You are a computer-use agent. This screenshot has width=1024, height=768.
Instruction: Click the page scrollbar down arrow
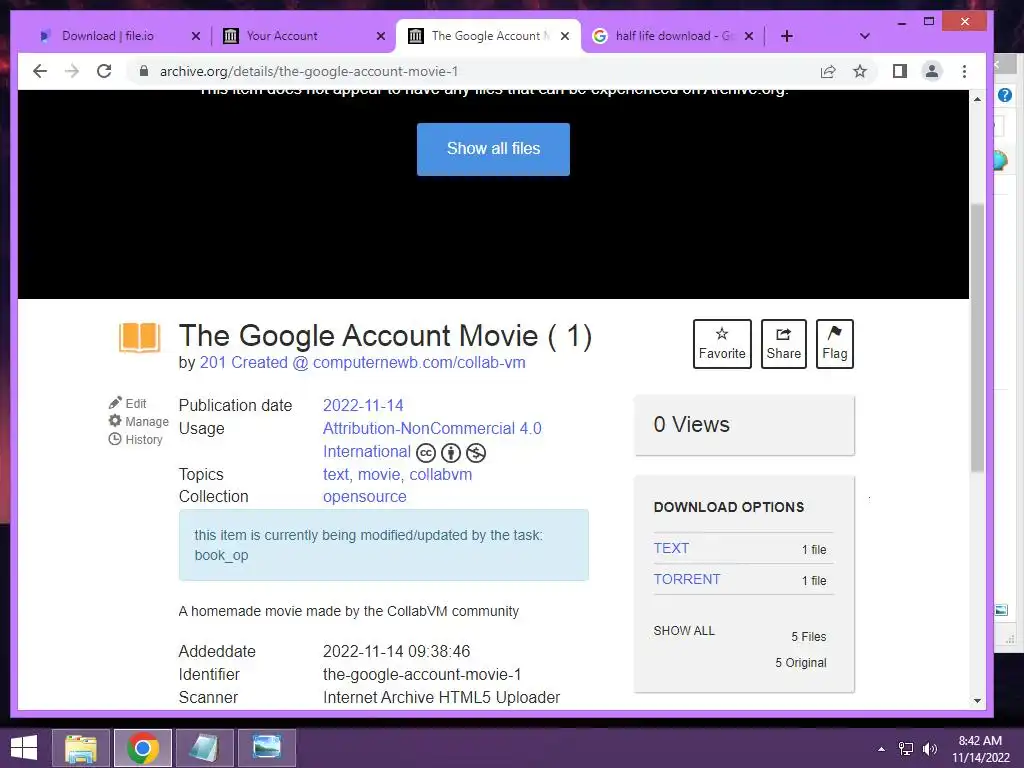[977, 701]
